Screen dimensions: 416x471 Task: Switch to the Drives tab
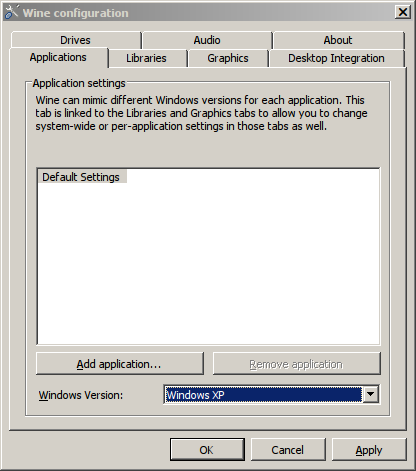[x=76, y=40]
